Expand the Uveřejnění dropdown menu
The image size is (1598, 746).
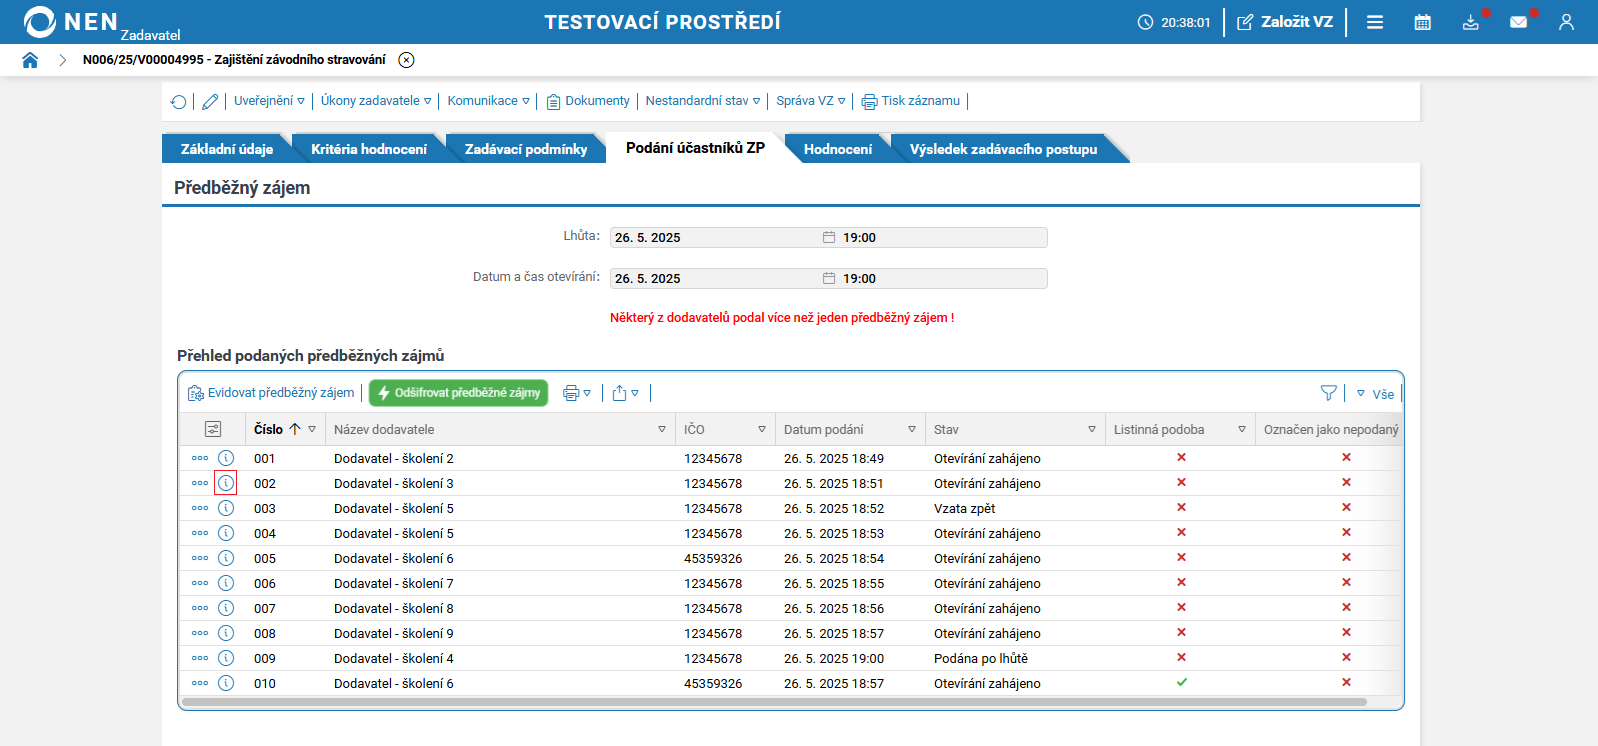point(269,101)
